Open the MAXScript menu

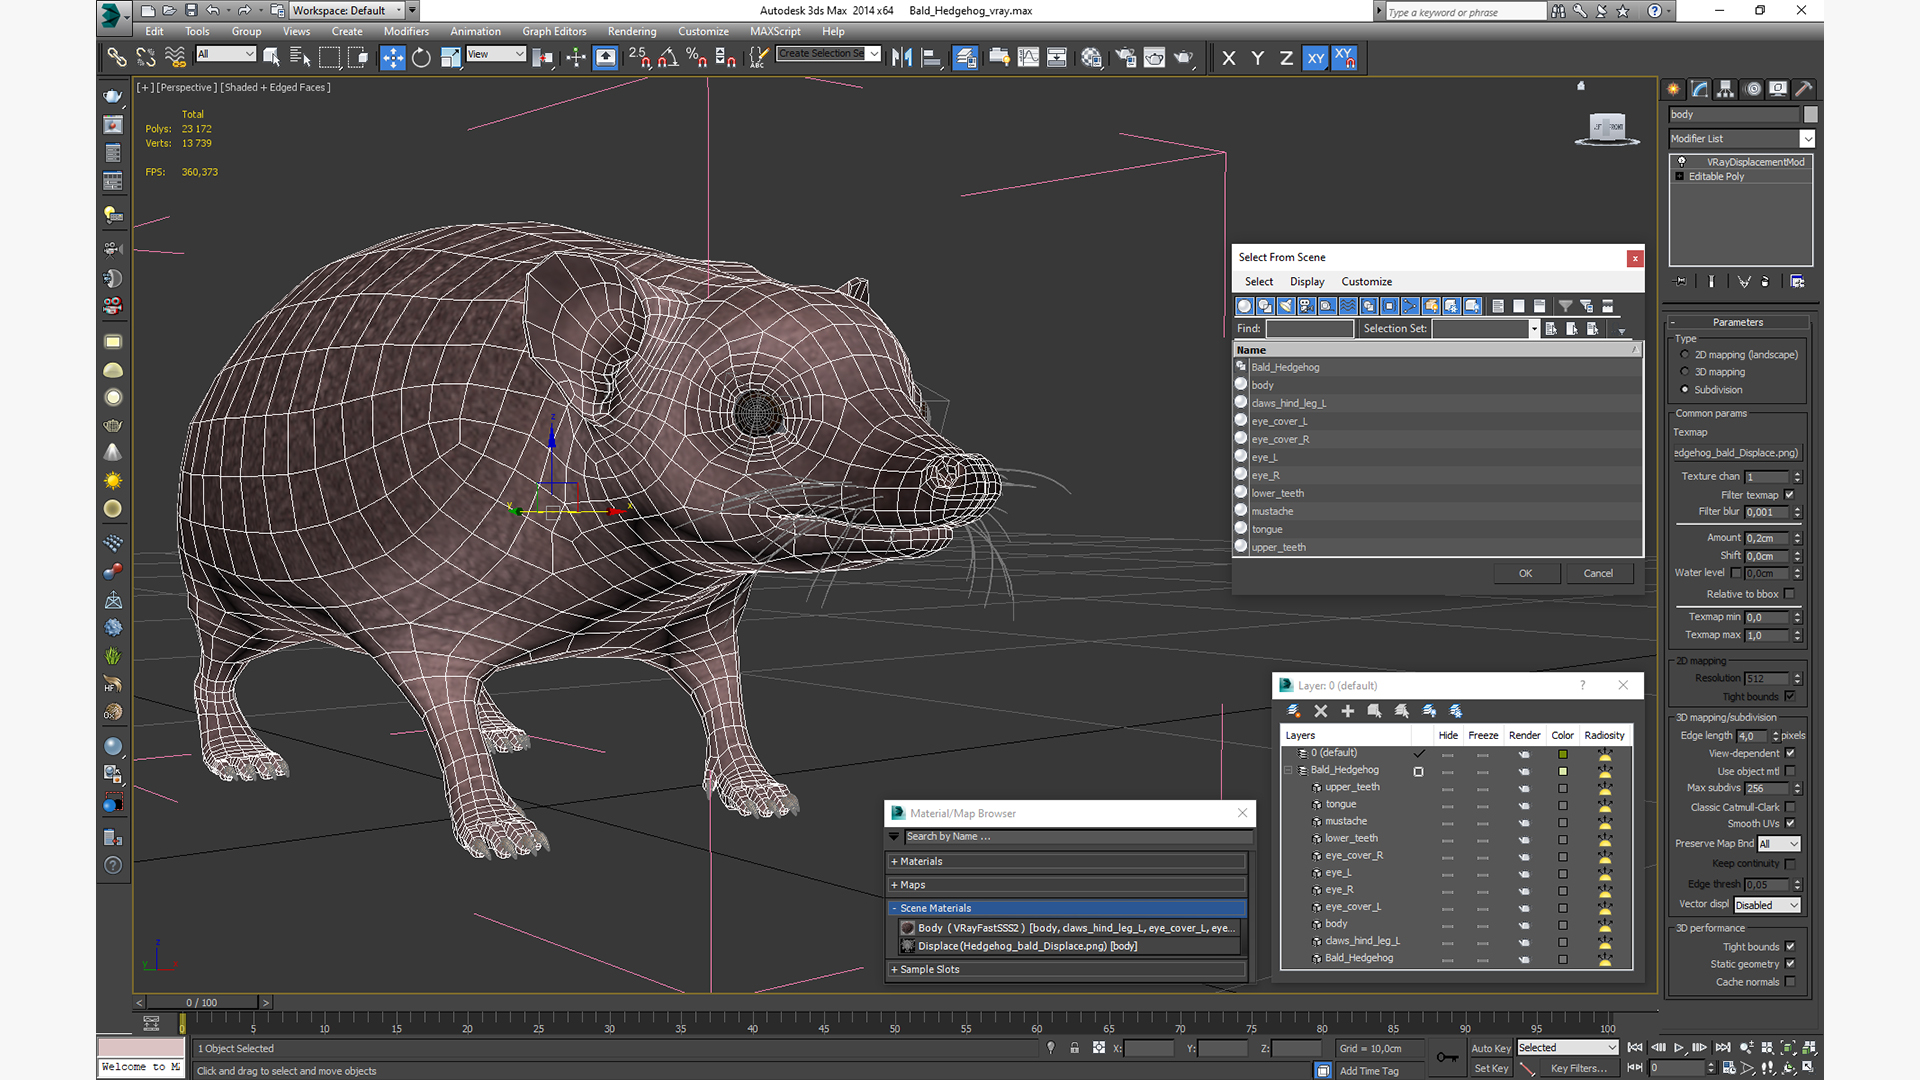pyautogui.click(x=775, y=32)
